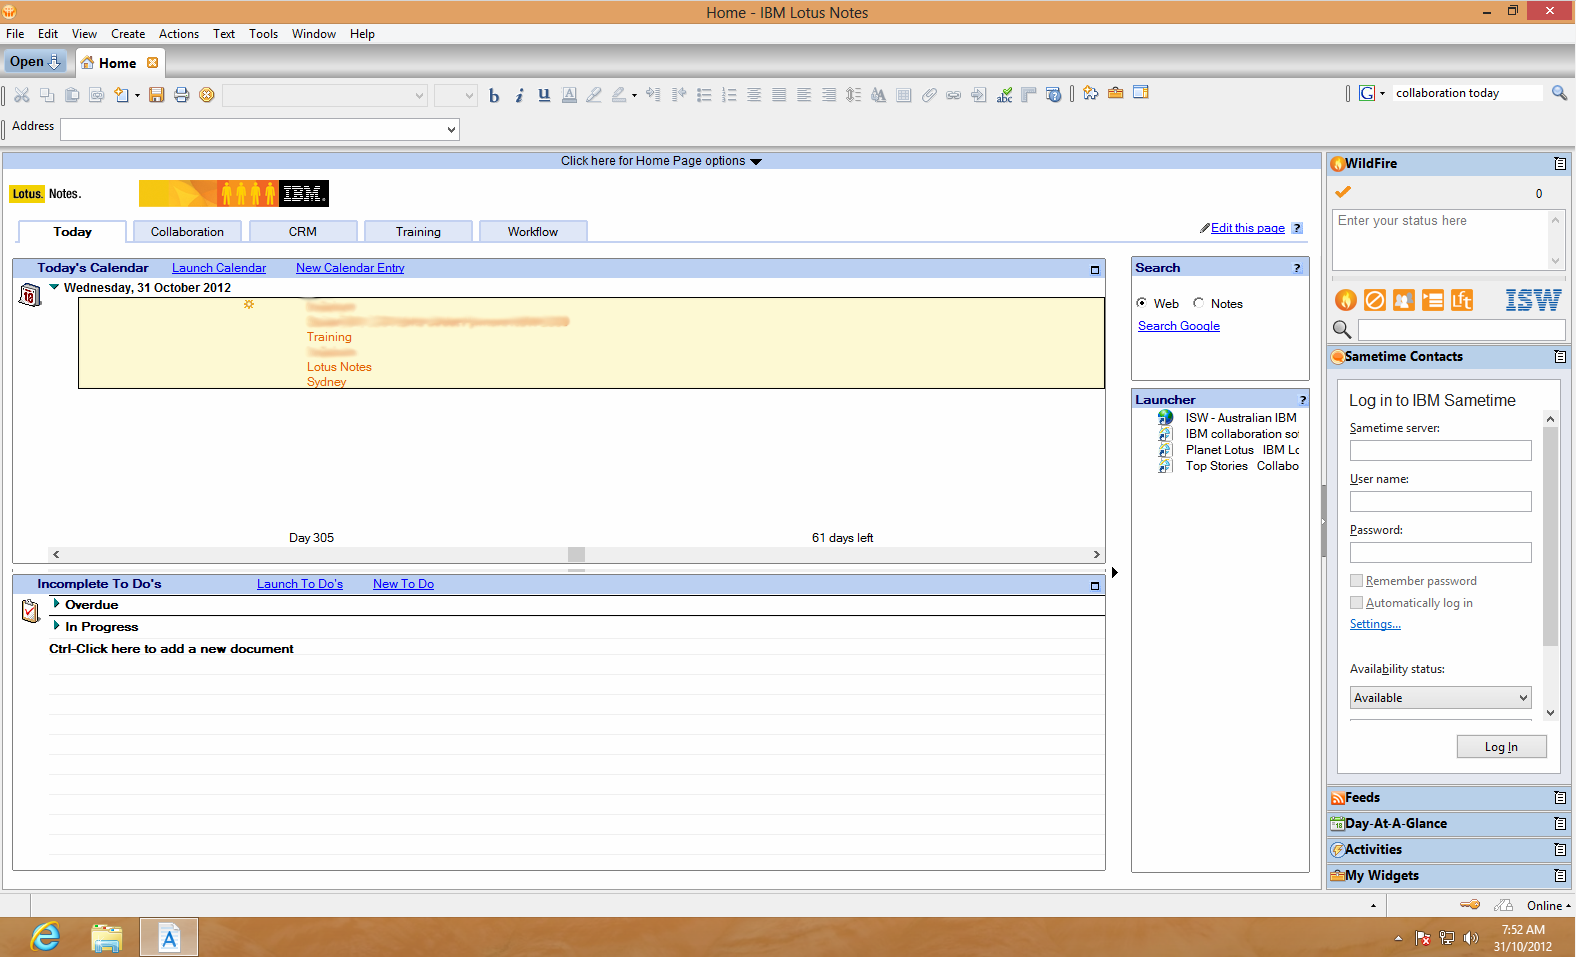This screenshot has width=1576, height=957.
Task: Switch to the Workflow tab
Action: 533,232
